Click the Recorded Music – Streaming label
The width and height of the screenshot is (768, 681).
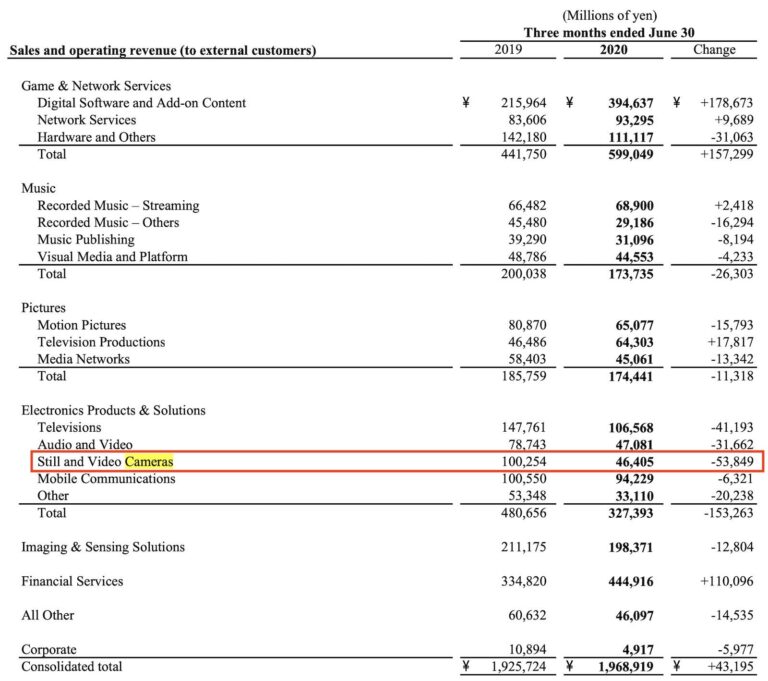coord(118,206)
